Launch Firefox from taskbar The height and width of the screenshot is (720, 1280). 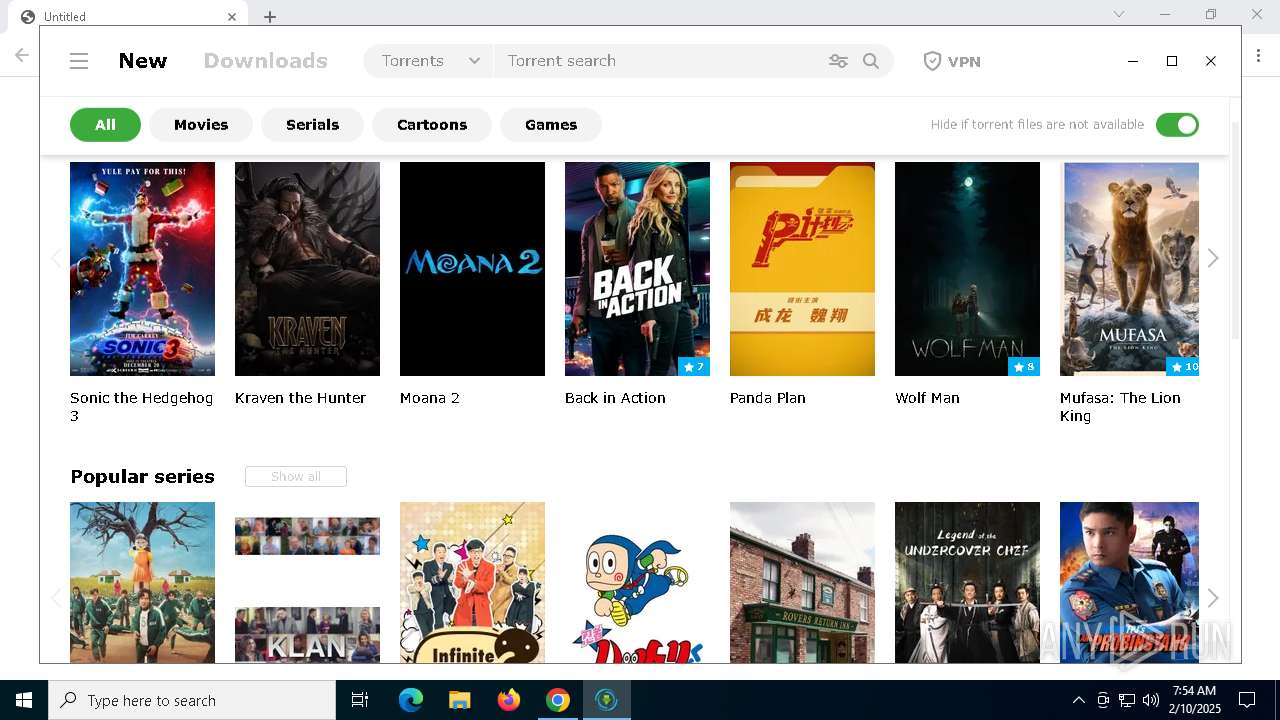(509, 700)
